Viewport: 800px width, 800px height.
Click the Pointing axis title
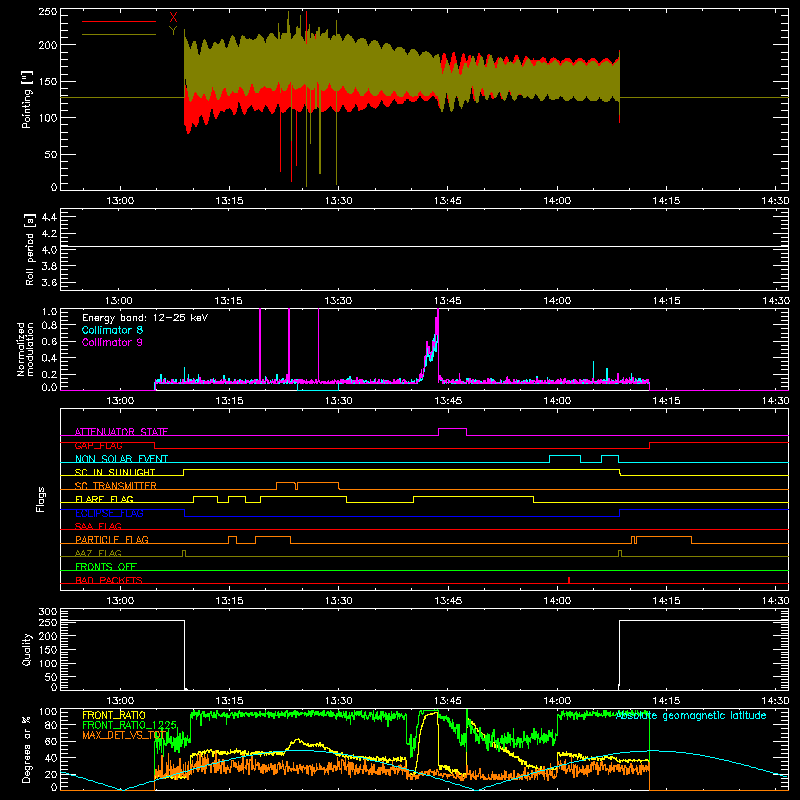coord(27,99)
